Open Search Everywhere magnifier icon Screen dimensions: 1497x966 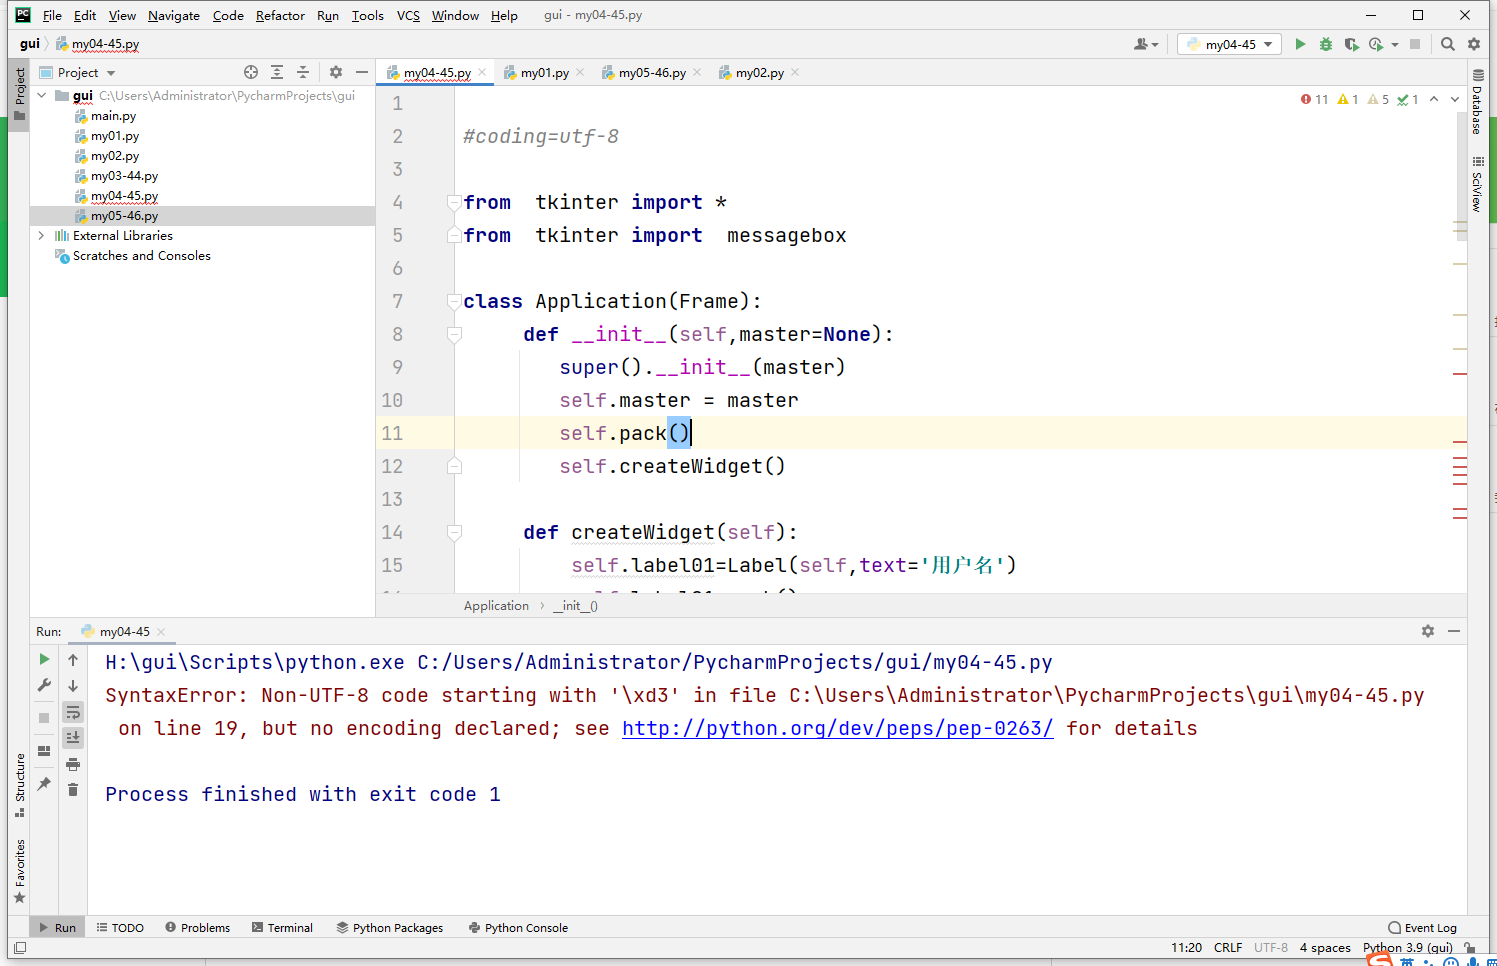coord(1448,44)
